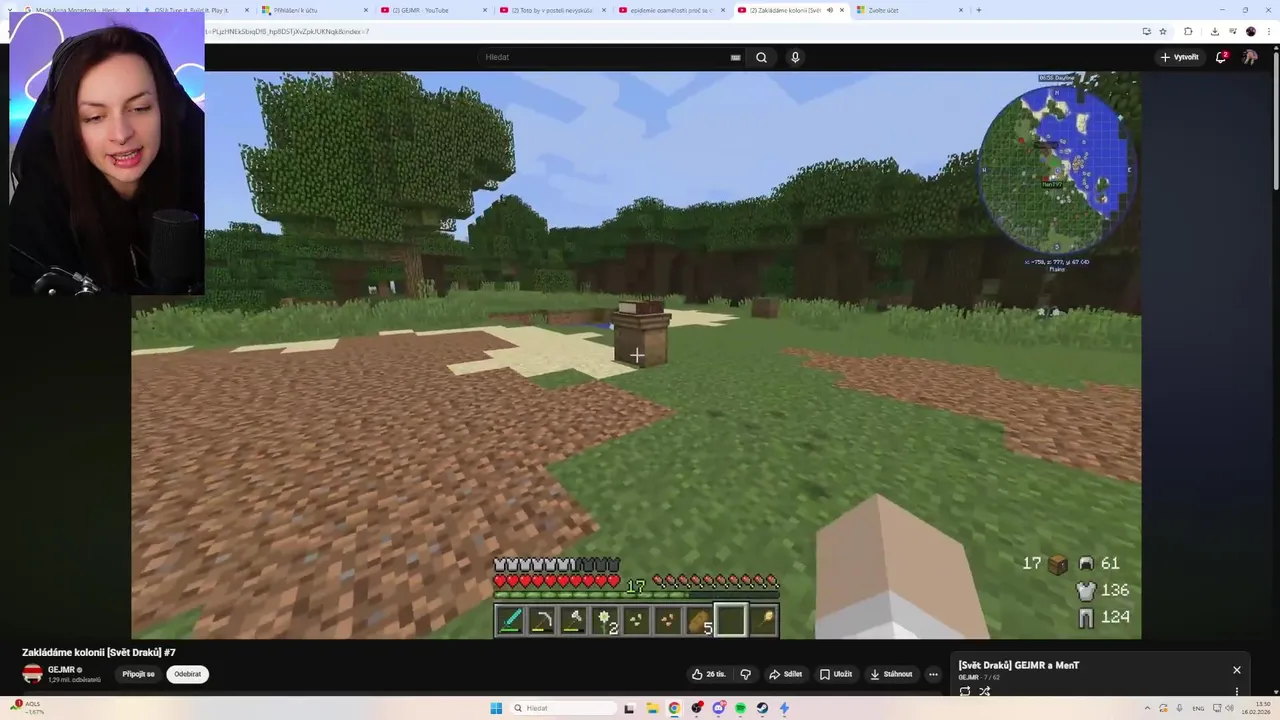Open GEJMR channel avatar
Screen dimensions: 1280x720
(32, 674)
